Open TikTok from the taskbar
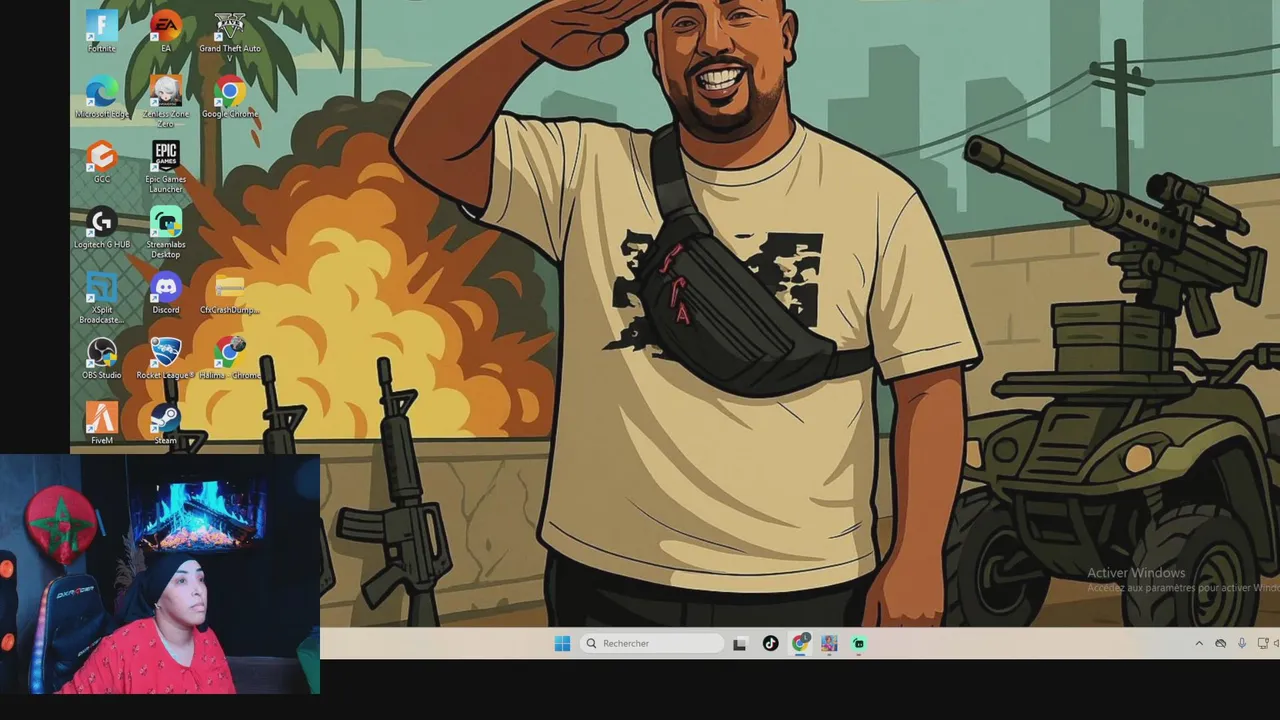 coord(770,643)
